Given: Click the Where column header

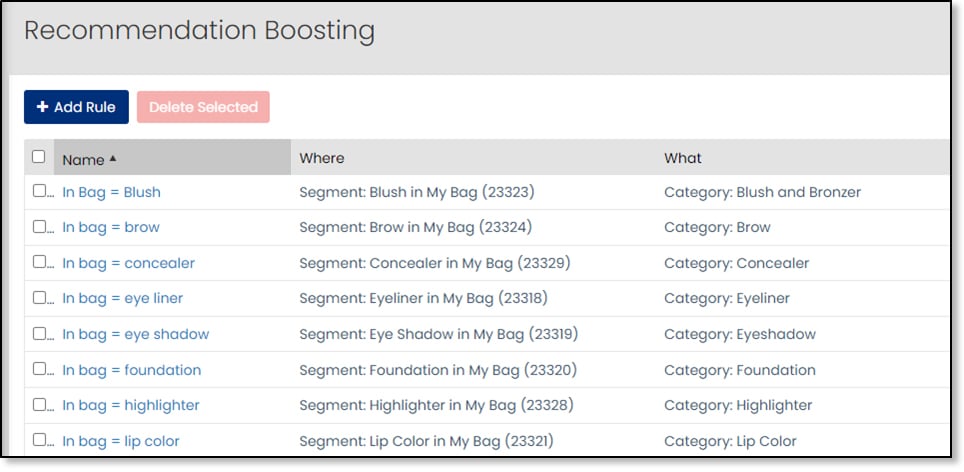Looking at the screenshot, I should tap(322, 158).
